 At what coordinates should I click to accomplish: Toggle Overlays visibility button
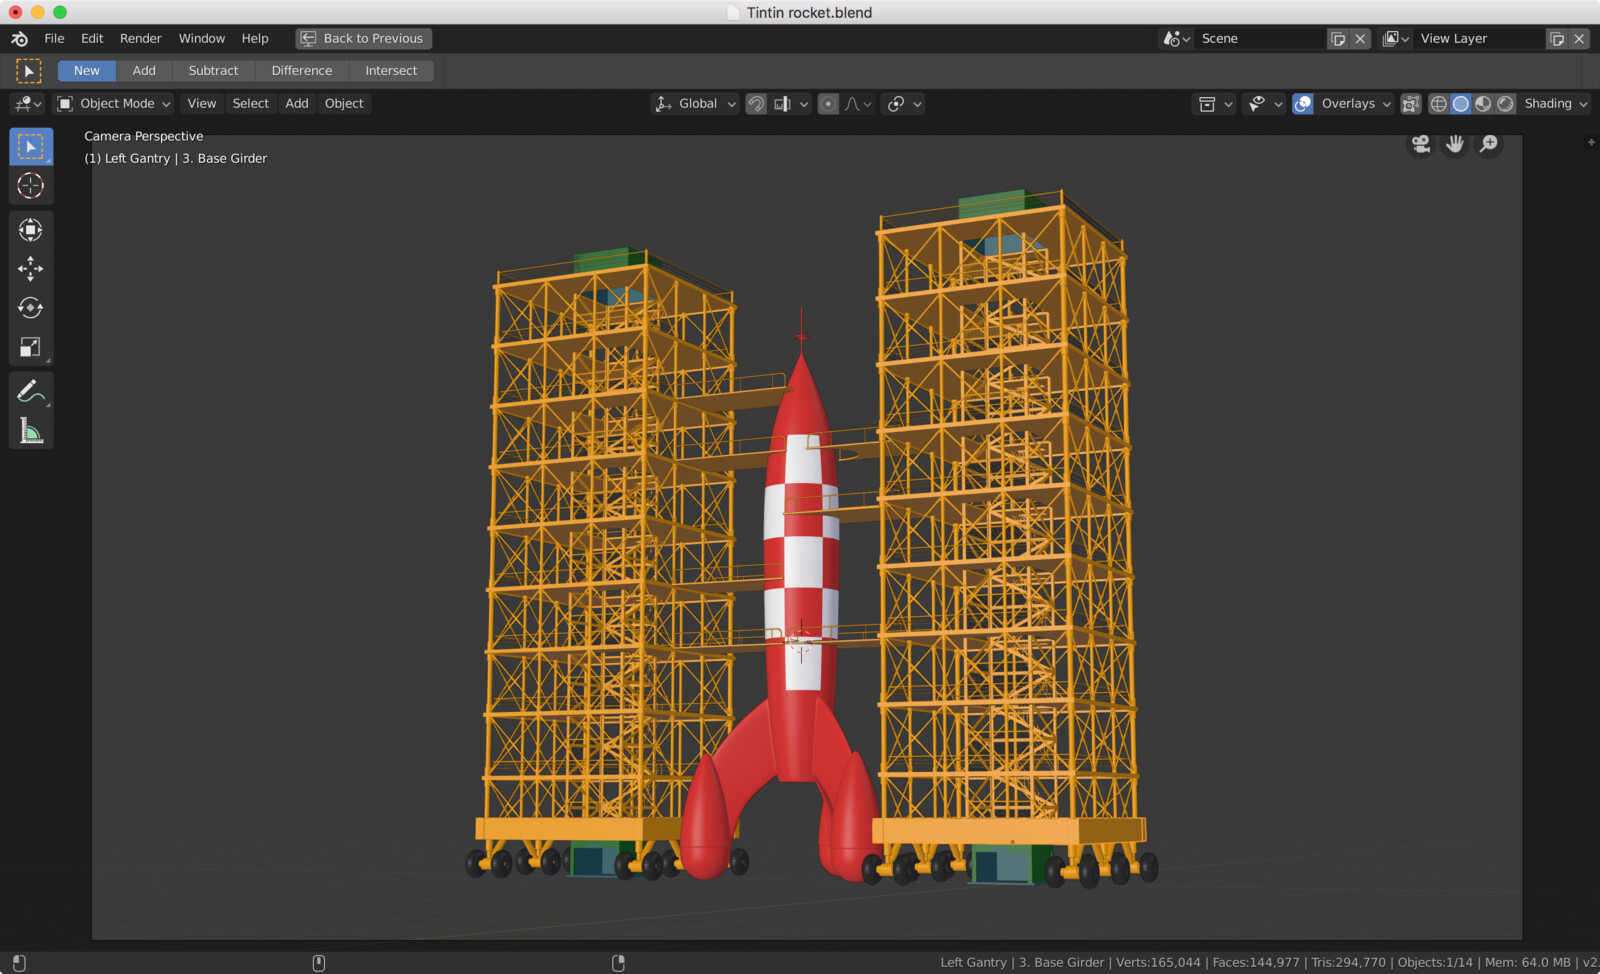tap(1303, 104)
